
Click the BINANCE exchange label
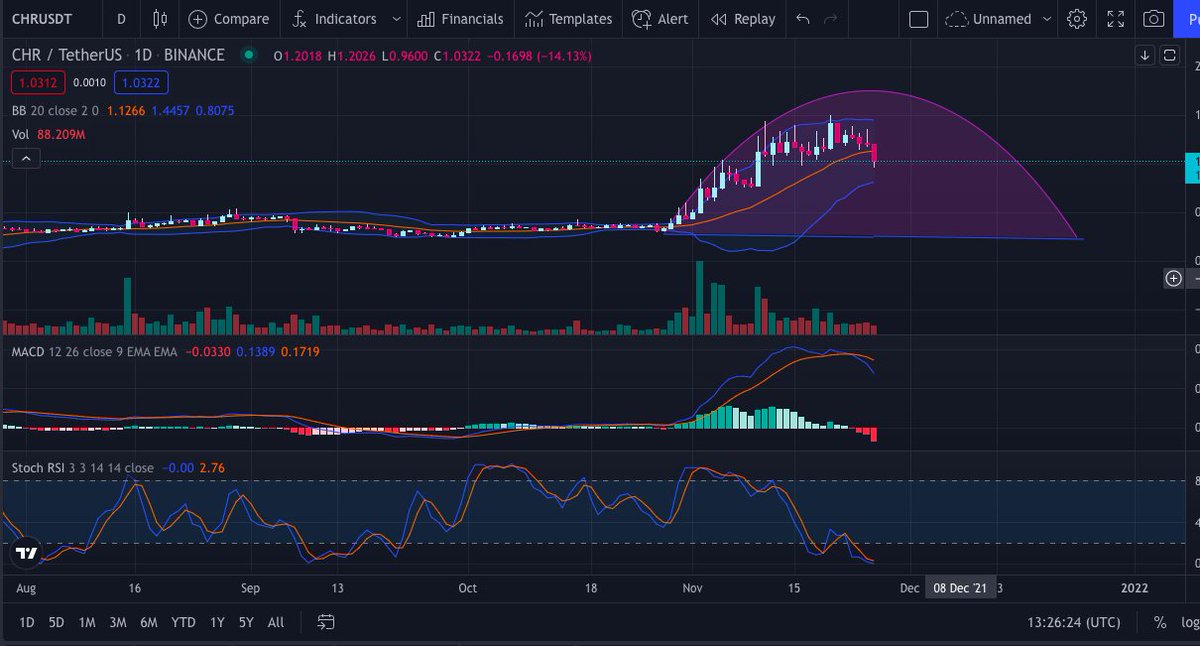[194, 56]
